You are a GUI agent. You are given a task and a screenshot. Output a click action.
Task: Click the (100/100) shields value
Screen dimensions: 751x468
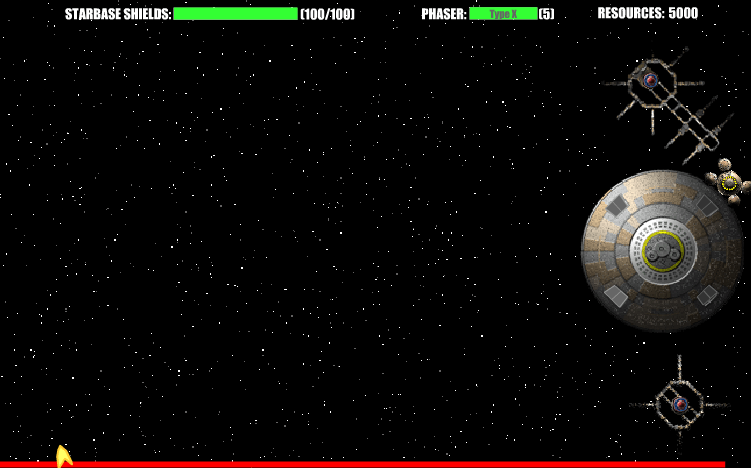[x=328, y=14]
